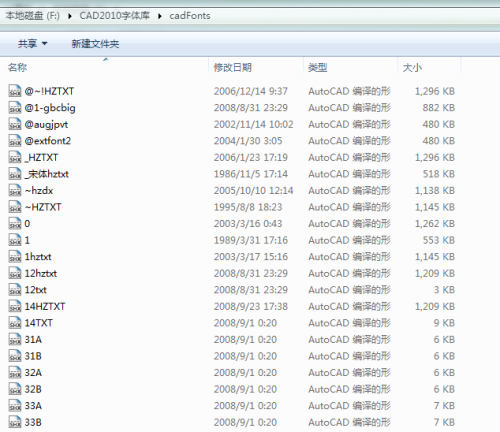Click the 类型 column header

[x=350, y=68]
